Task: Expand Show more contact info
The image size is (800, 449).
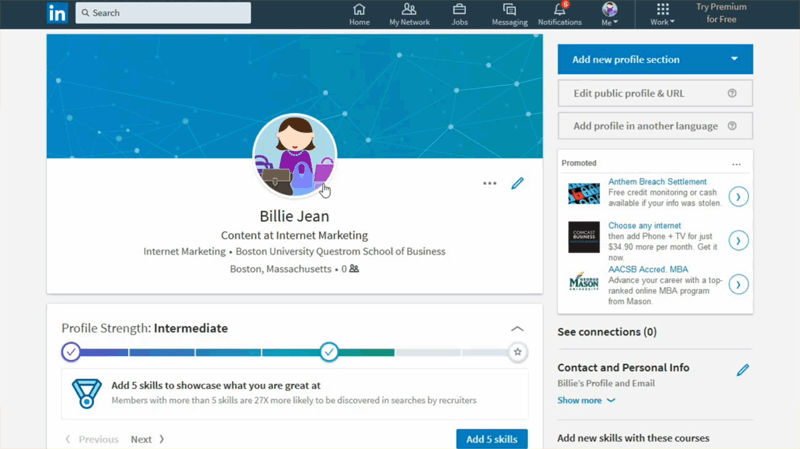Action: coord(586,400)
